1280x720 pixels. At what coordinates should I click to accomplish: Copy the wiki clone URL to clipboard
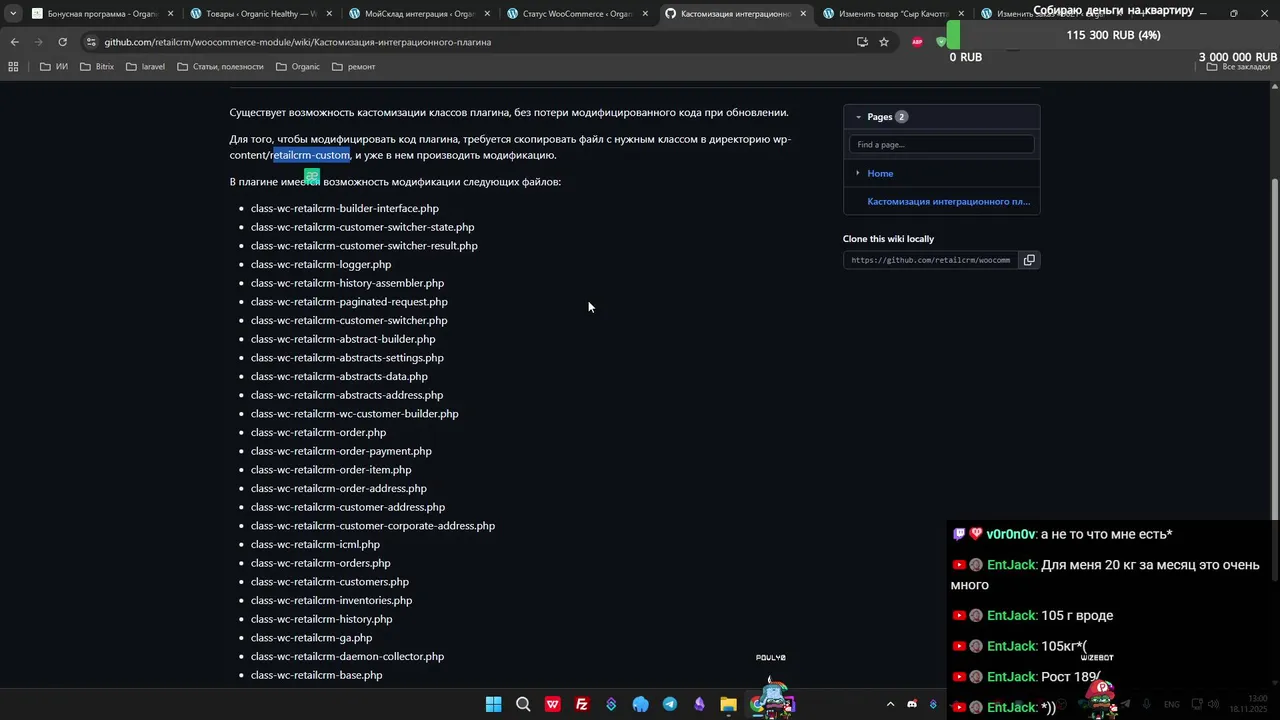[x=1029, y=260]
